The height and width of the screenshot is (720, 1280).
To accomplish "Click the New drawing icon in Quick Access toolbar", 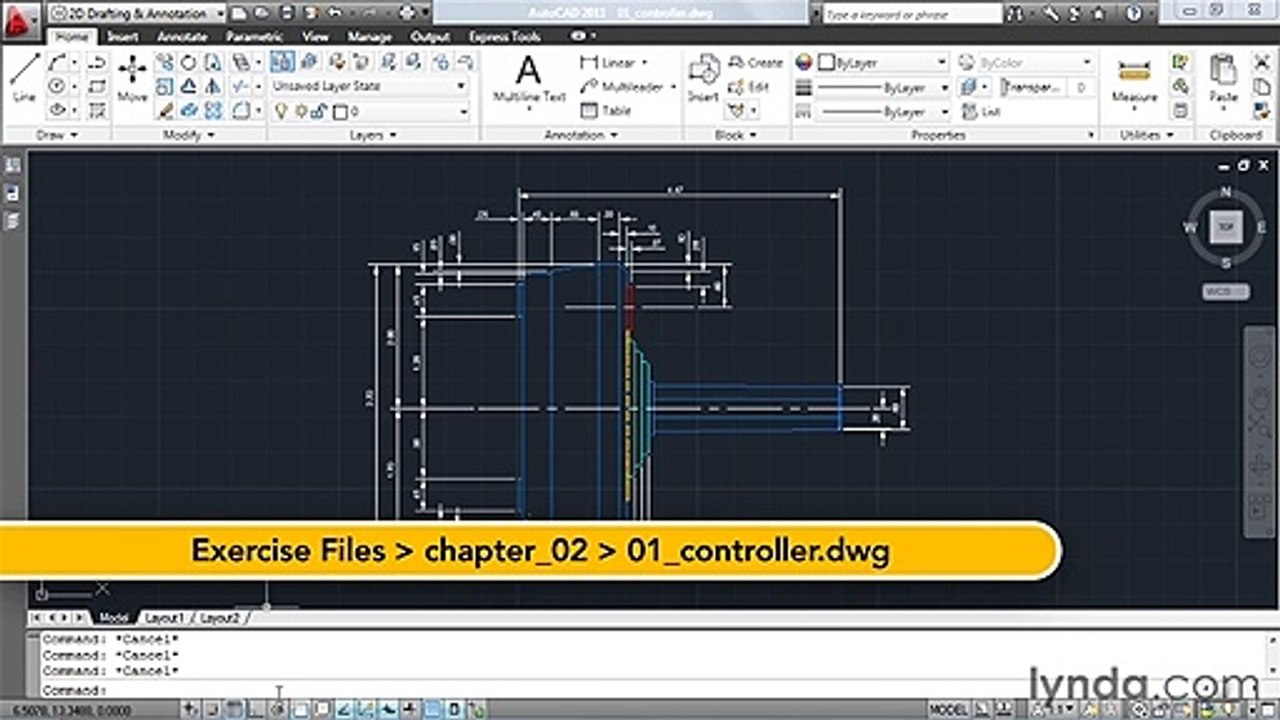I will (240, 13).
